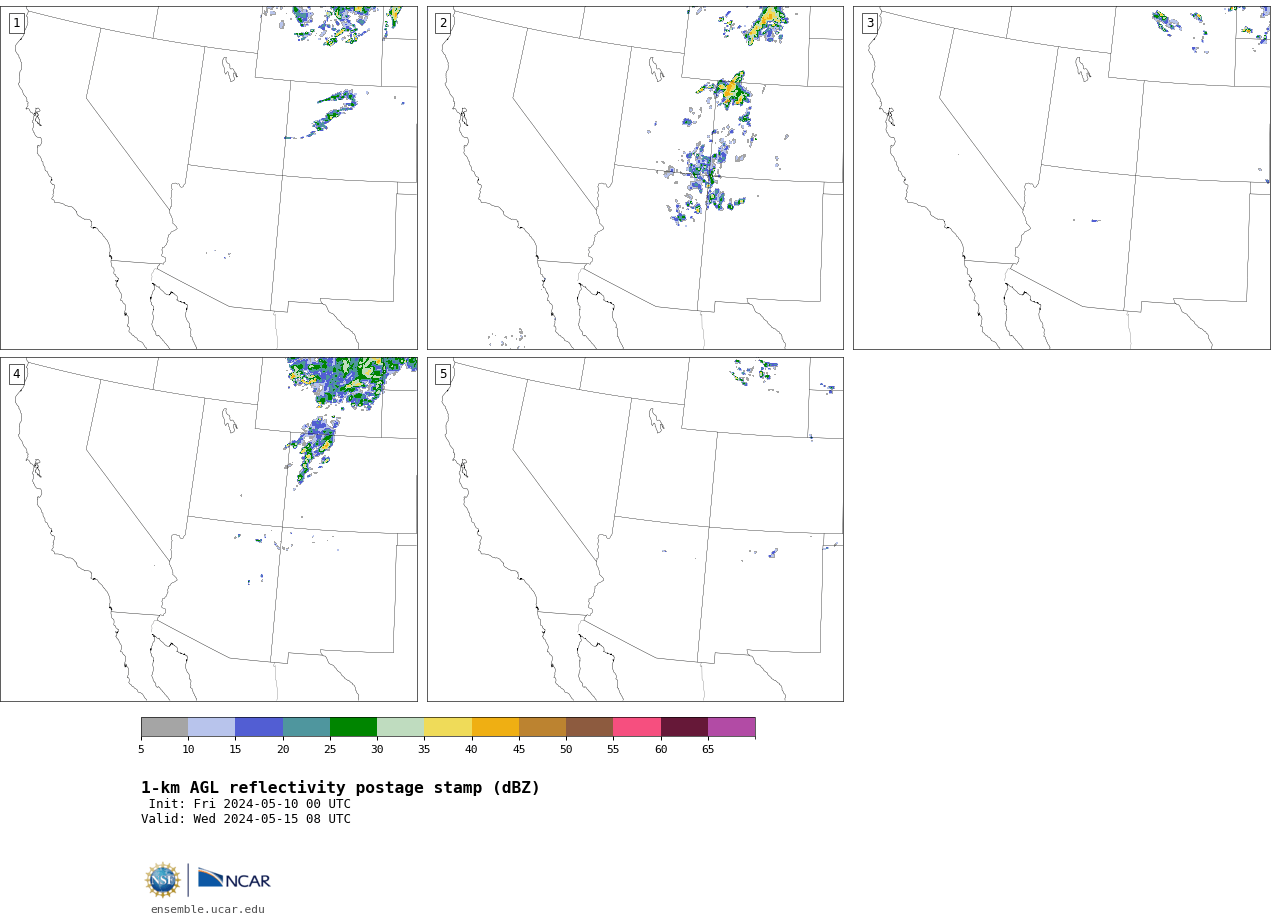This screenshot has width=1280, height=920.
Task: Click the teal 20-25 dBZ color swatch
Action: pyautogui.click(x=306, y=727)
